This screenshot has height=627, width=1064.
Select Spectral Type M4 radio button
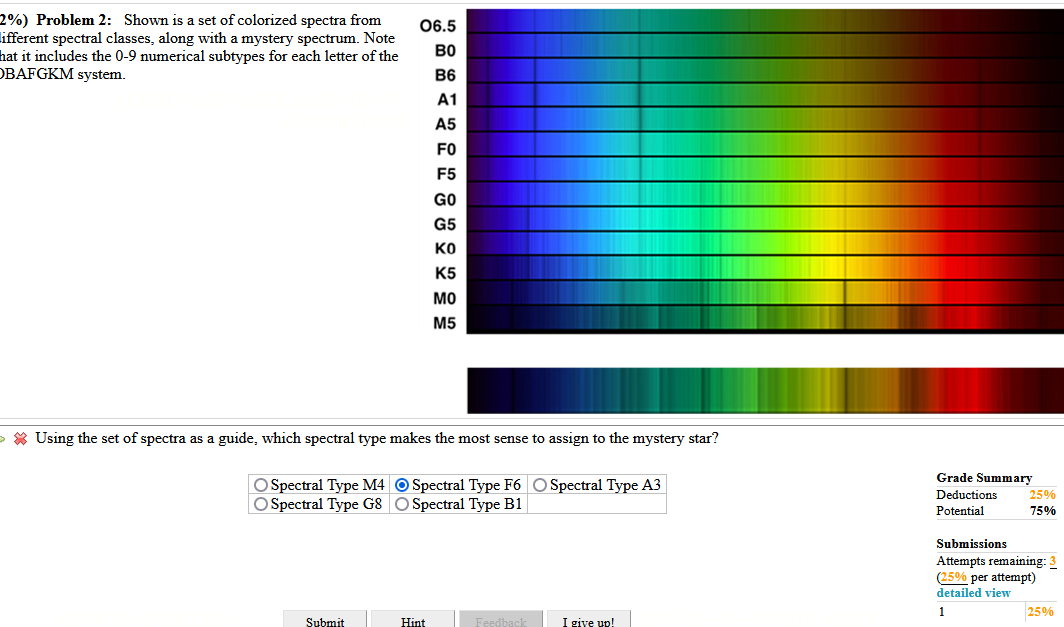point(259,485)
